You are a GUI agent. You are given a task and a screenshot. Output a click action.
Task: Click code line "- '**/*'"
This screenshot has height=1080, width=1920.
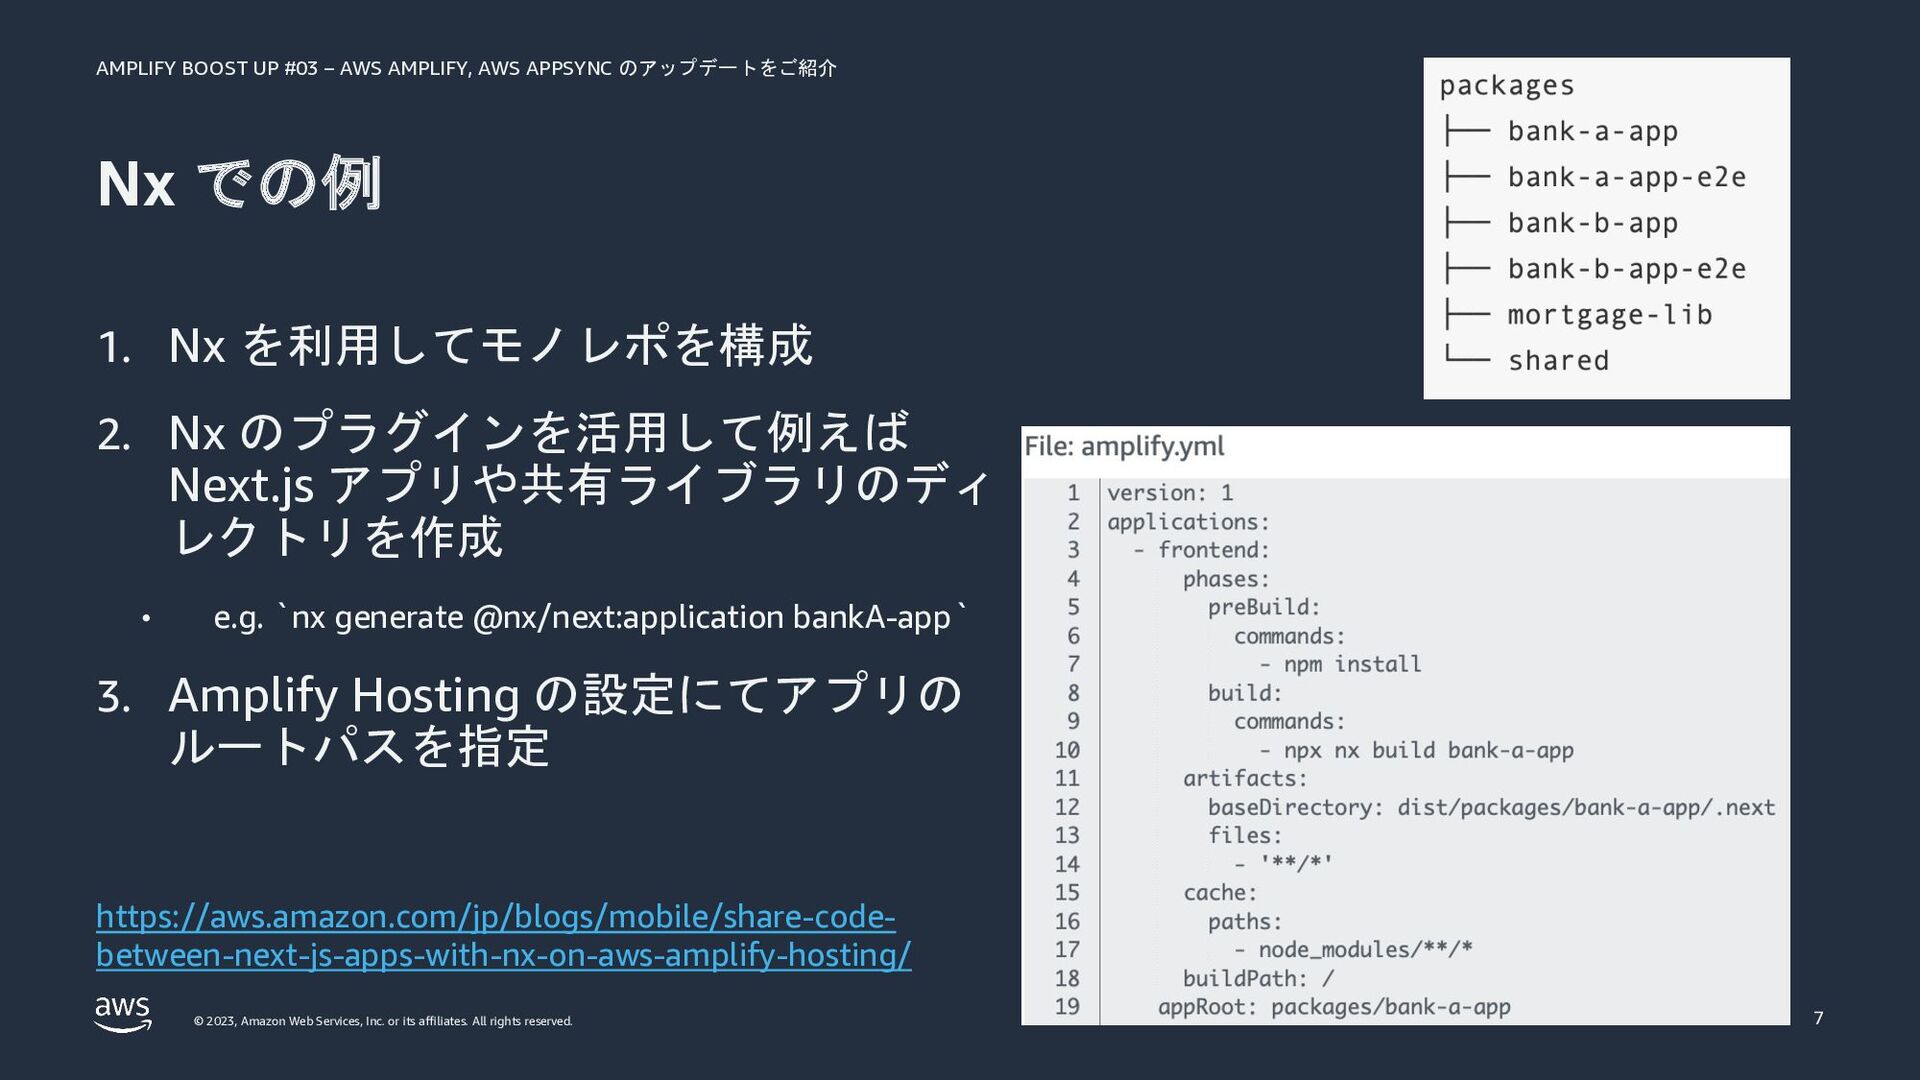tap(1283, 864)
